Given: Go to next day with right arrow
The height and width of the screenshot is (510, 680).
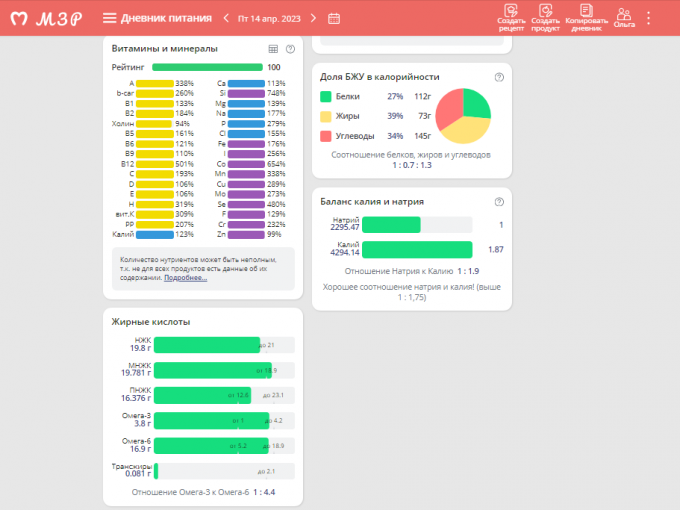Looking at the screenshot, I should pyautogui.click(x=314, y=18).
